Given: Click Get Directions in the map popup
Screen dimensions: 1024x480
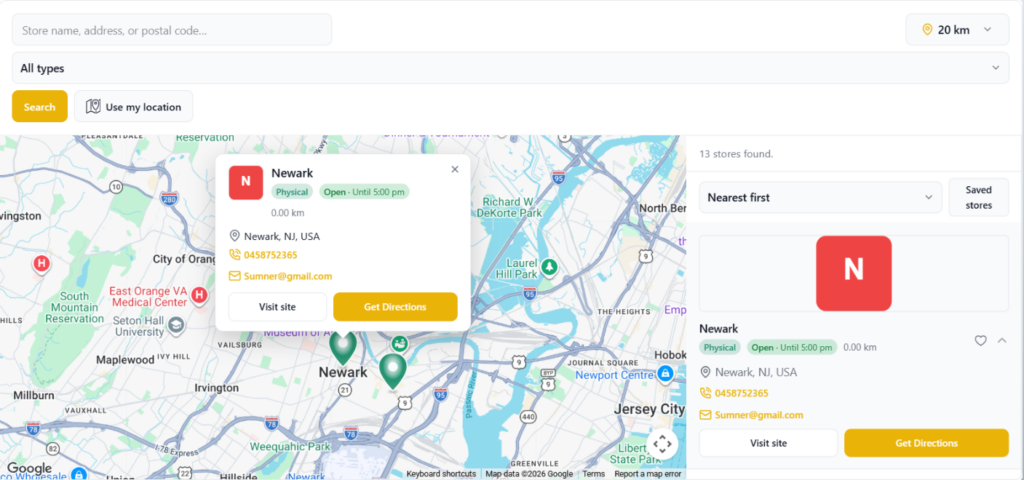Looking at the screenshot, I should click(x=395, y=307).
